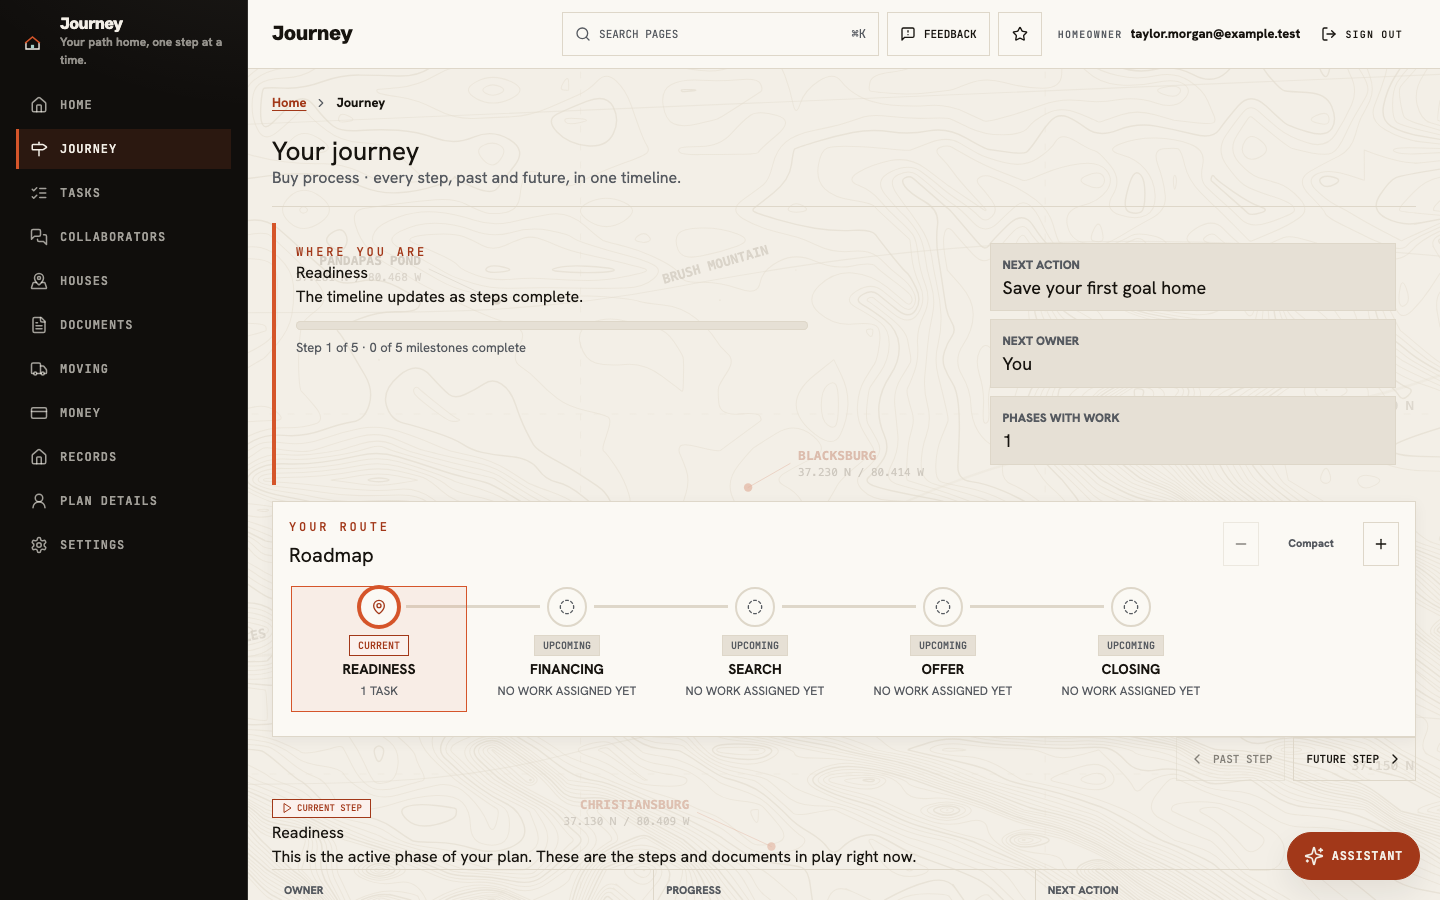
Task: Click the Houses sidebar icon
Action: tap(39, 281)
